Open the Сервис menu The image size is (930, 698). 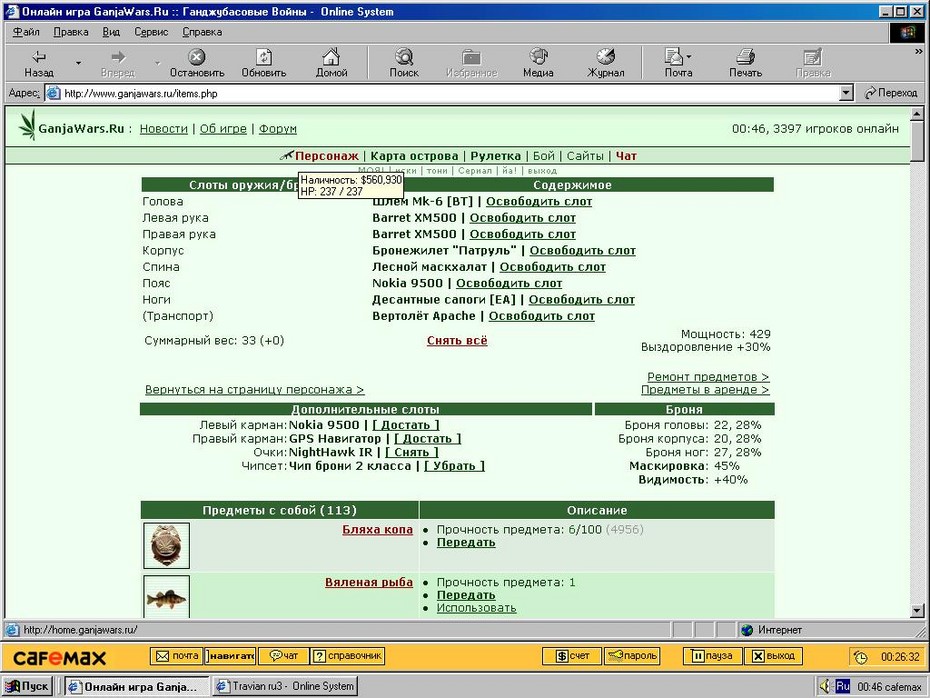coord(151,32)
